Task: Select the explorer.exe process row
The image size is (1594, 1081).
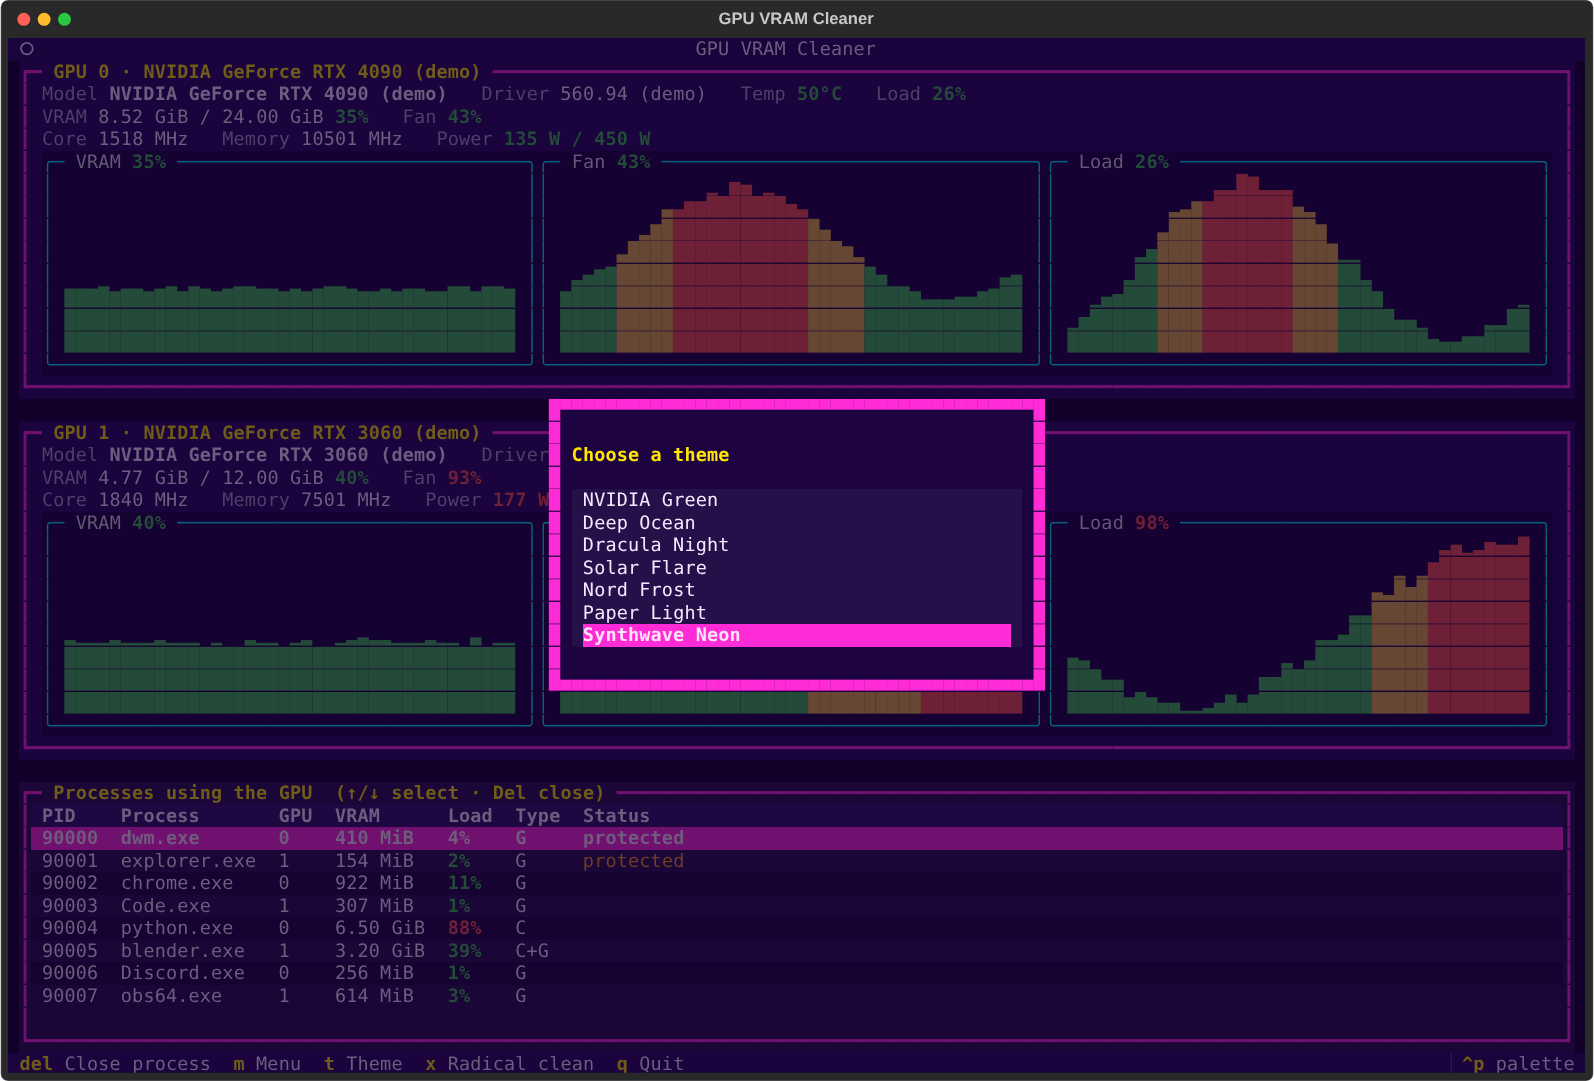Action: [796, 861]
